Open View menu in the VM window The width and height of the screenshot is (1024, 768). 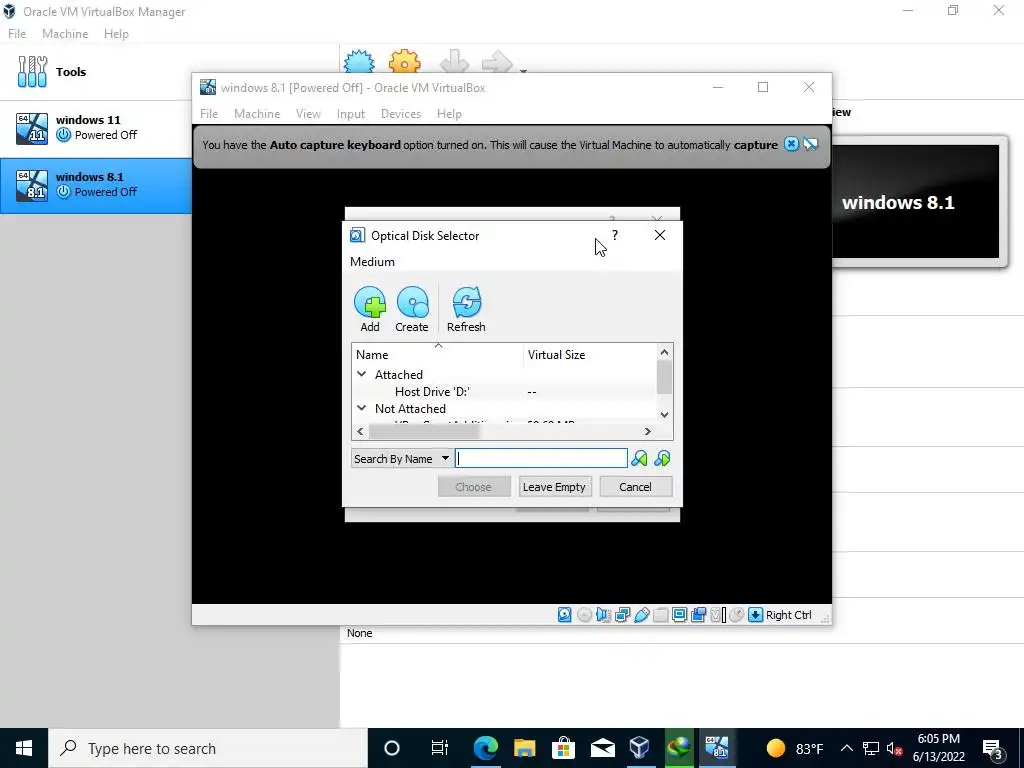(308, 114)
